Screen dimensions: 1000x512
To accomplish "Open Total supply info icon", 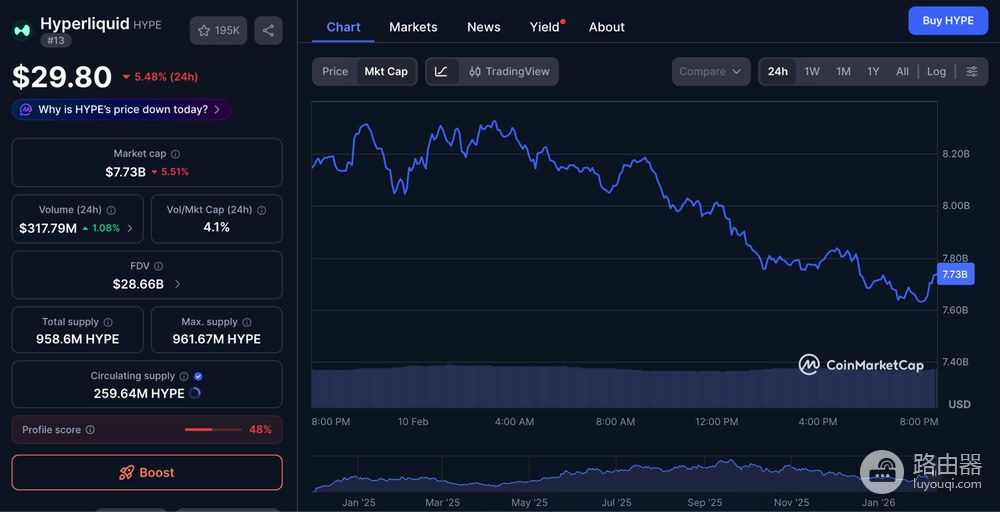I will coord(108,322).
